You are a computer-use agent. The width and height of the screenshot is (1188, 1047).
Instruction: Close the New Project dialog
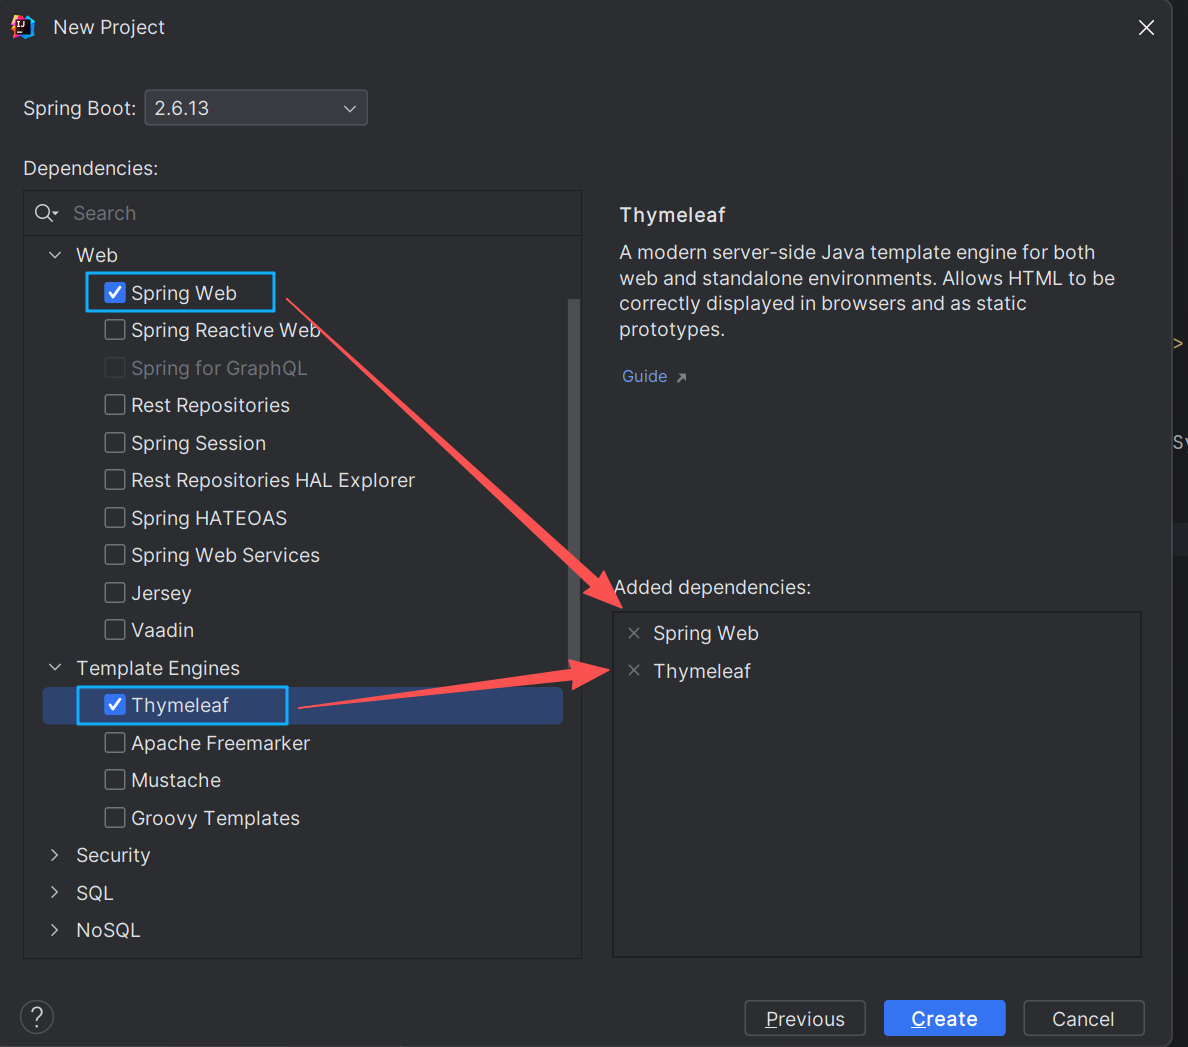click(1146, 27)
